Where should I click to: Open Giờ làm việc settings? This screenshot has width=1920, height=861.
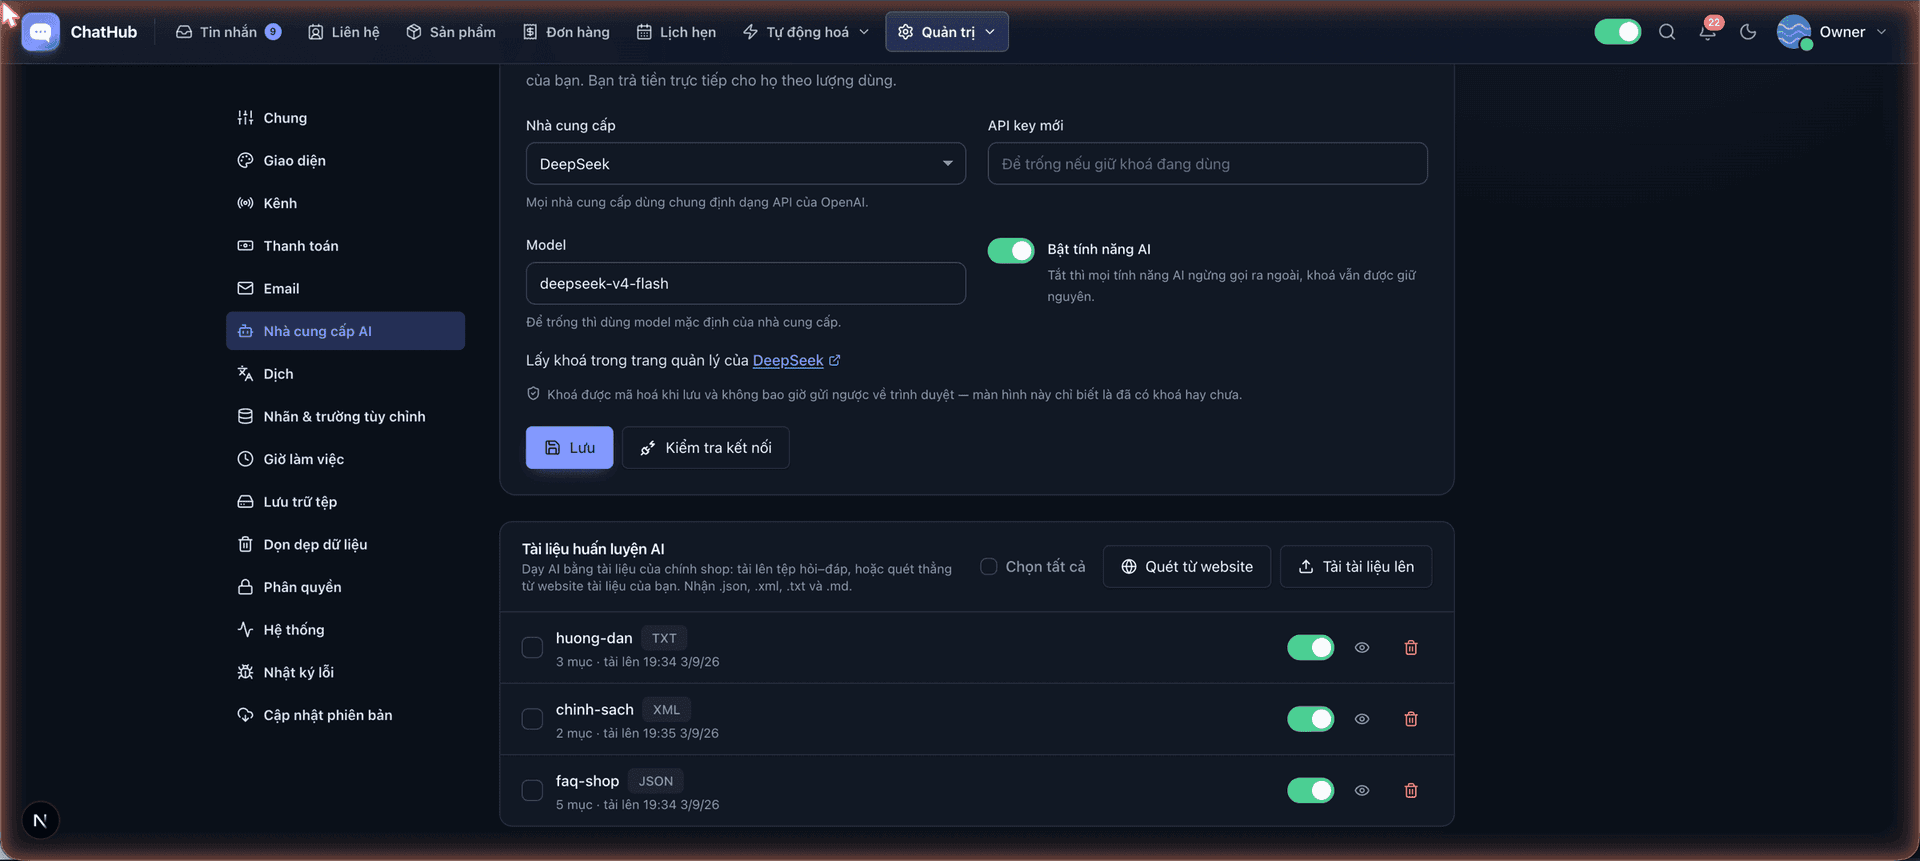tap(345, 459)
